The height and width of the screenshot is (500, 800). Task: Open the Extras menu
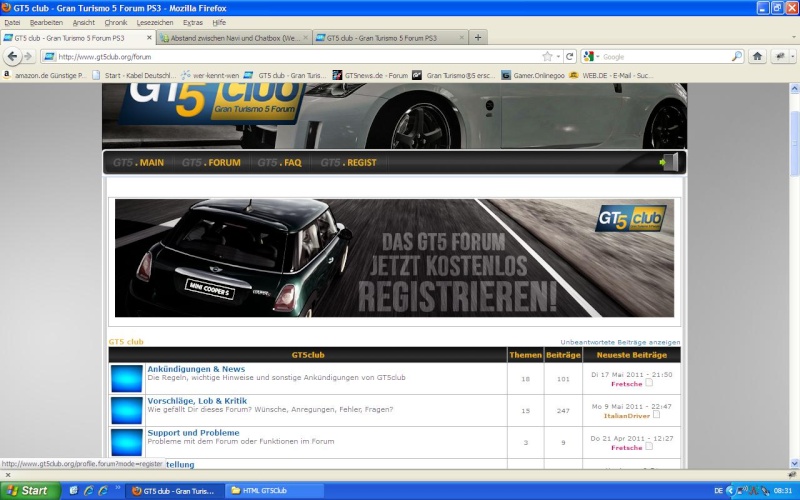tap(193, 22)
